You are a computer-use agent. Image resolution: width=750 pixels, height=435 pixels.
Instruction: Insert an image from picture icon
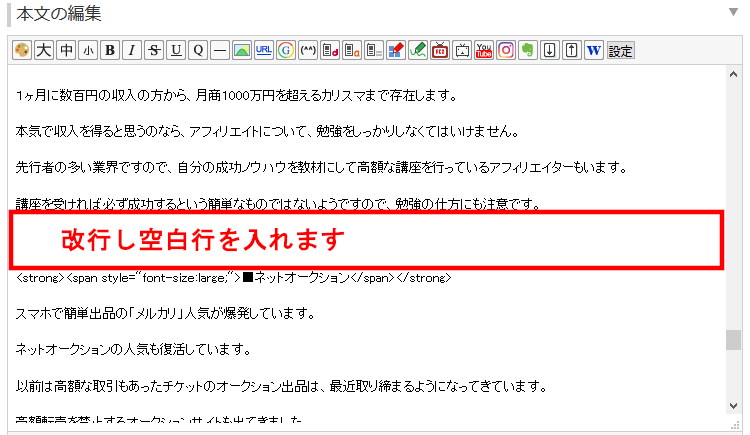click(242, 50)
